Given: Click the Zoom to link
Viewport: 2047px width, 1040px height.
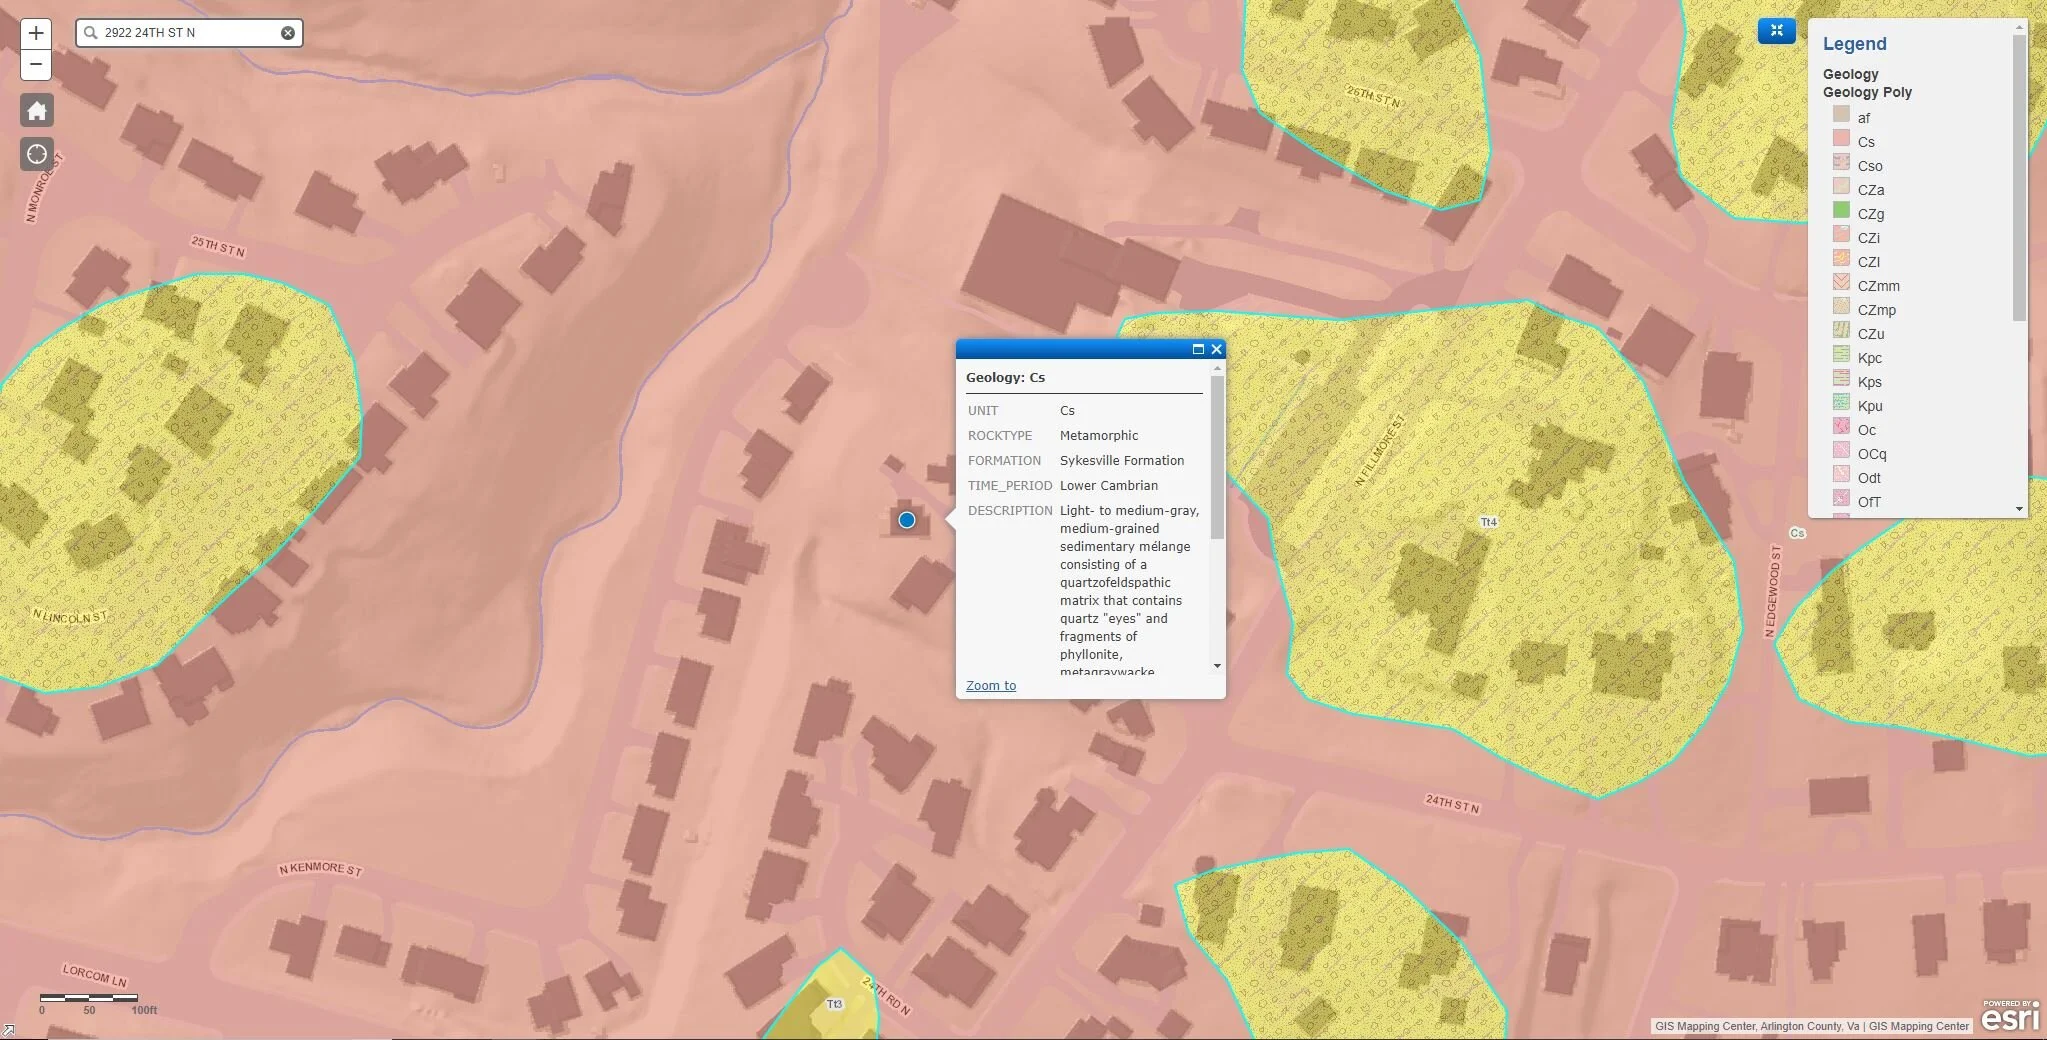Looking at the screenshot, I should 991,685.
